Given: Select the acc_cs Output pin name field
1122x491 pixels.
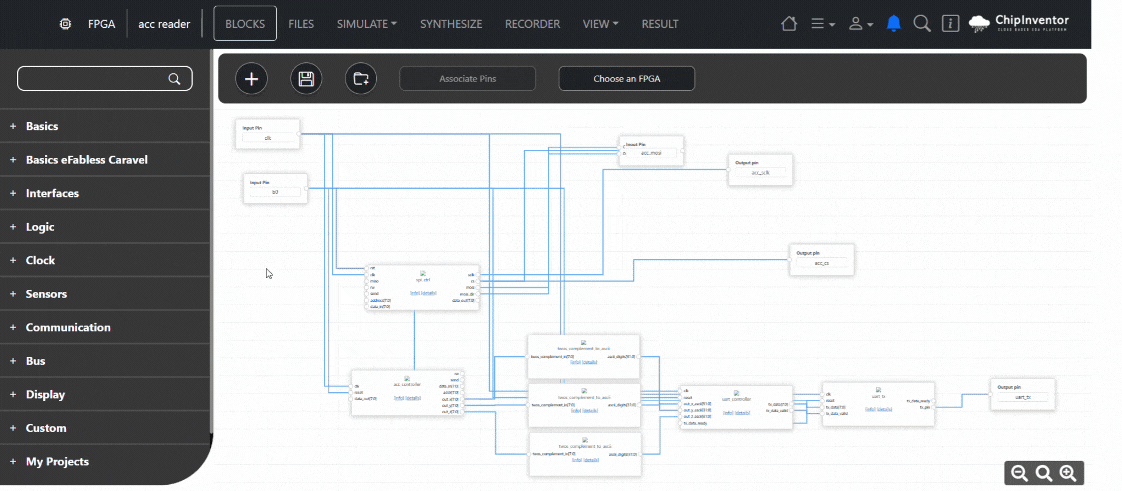Looking at the screenshot, I should click(821, 263).
